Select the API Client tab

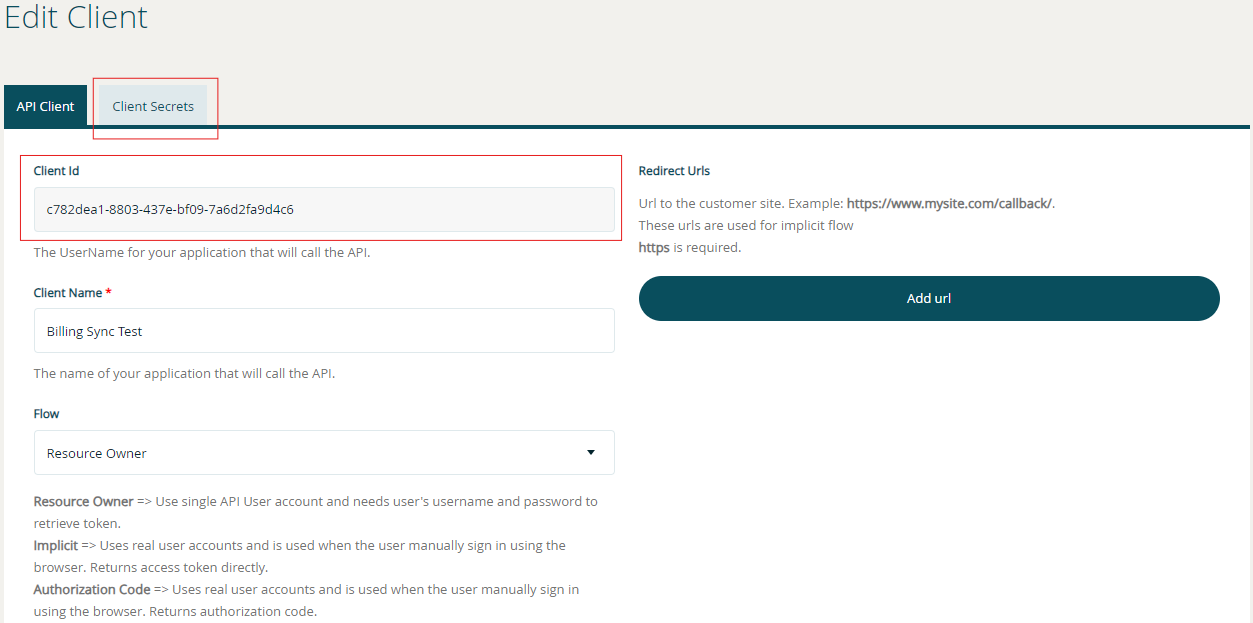(x=45, y=106)
